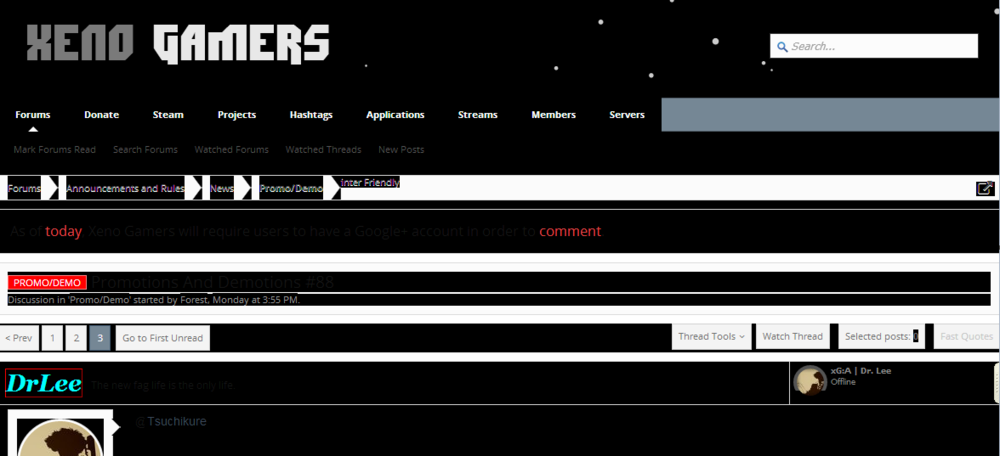Image resolution: width=1000 pixels, height=456 pixels.
Task: Go to previous page with Prev
Action: point(18,338)
